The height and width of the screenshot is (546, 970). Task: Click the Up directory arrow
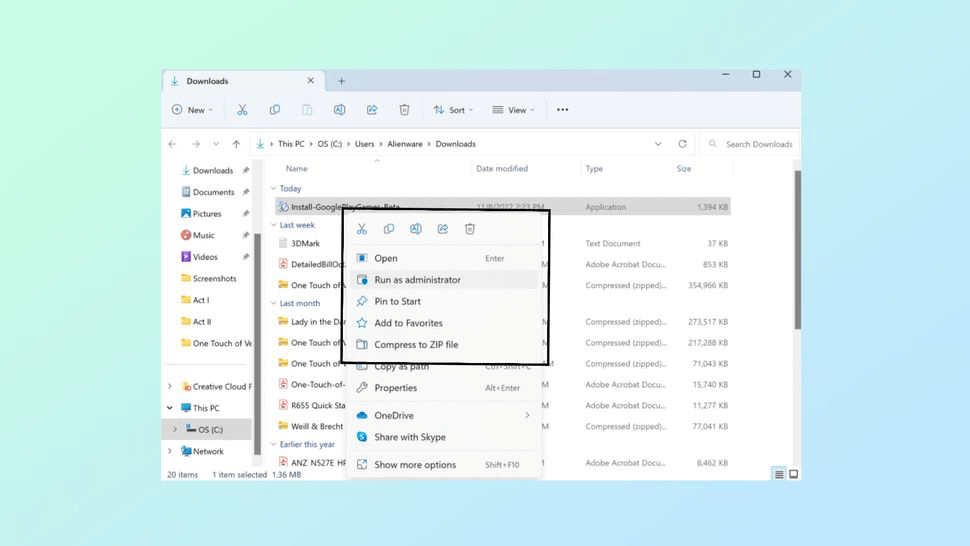(236, 144)
